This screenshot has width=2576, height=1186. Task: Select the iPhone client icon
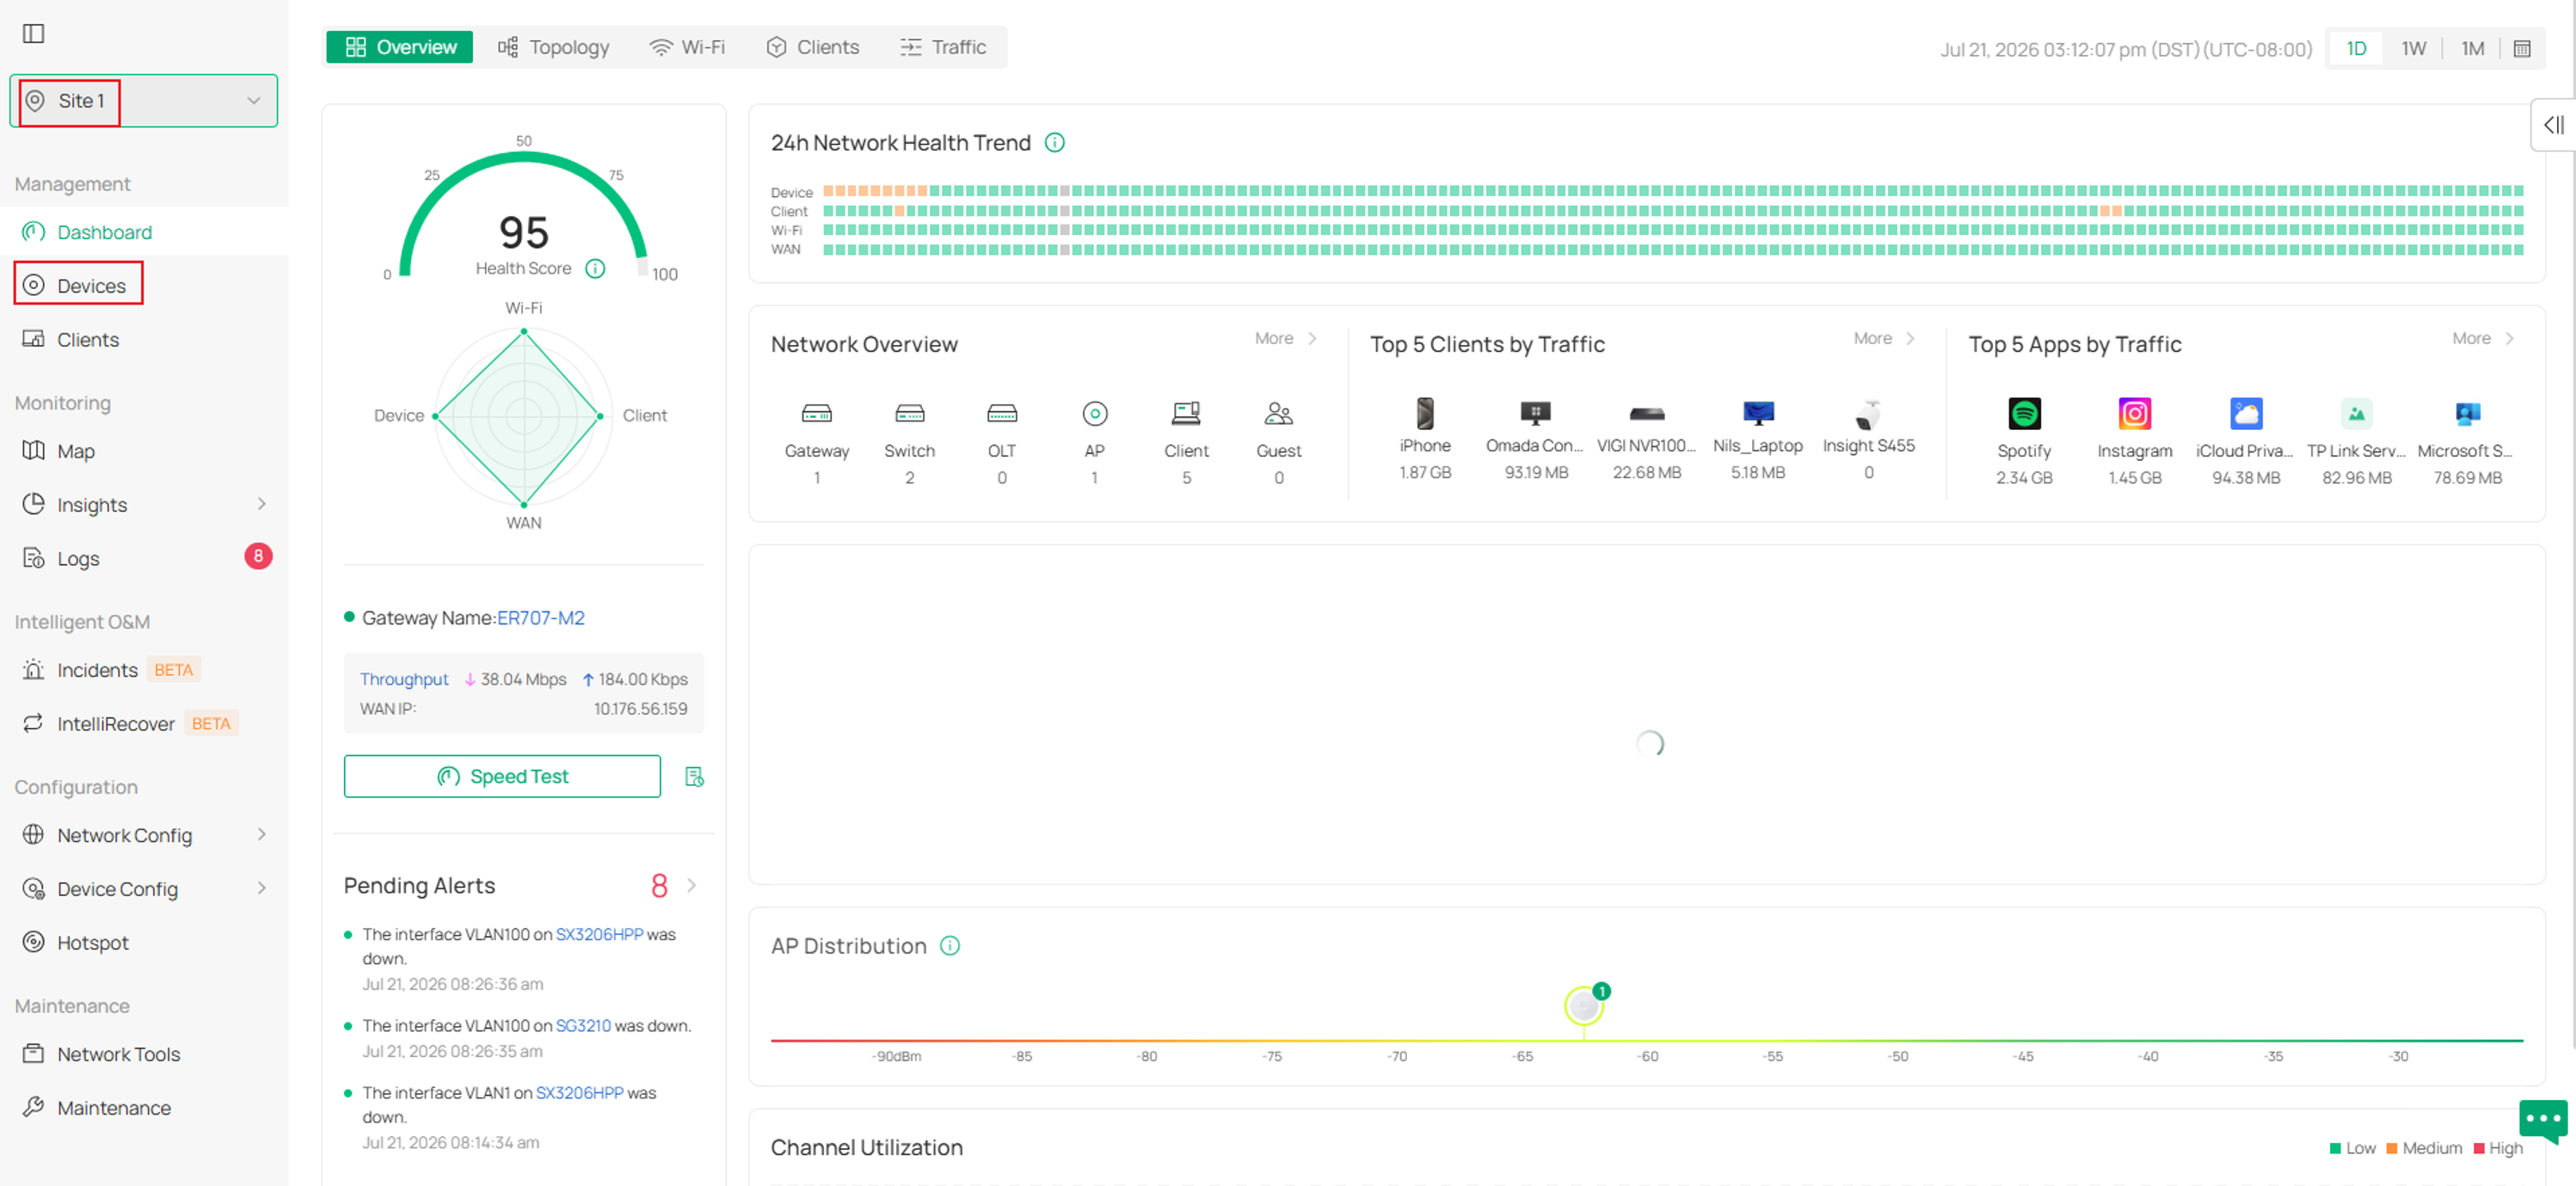coord(1425,413)
